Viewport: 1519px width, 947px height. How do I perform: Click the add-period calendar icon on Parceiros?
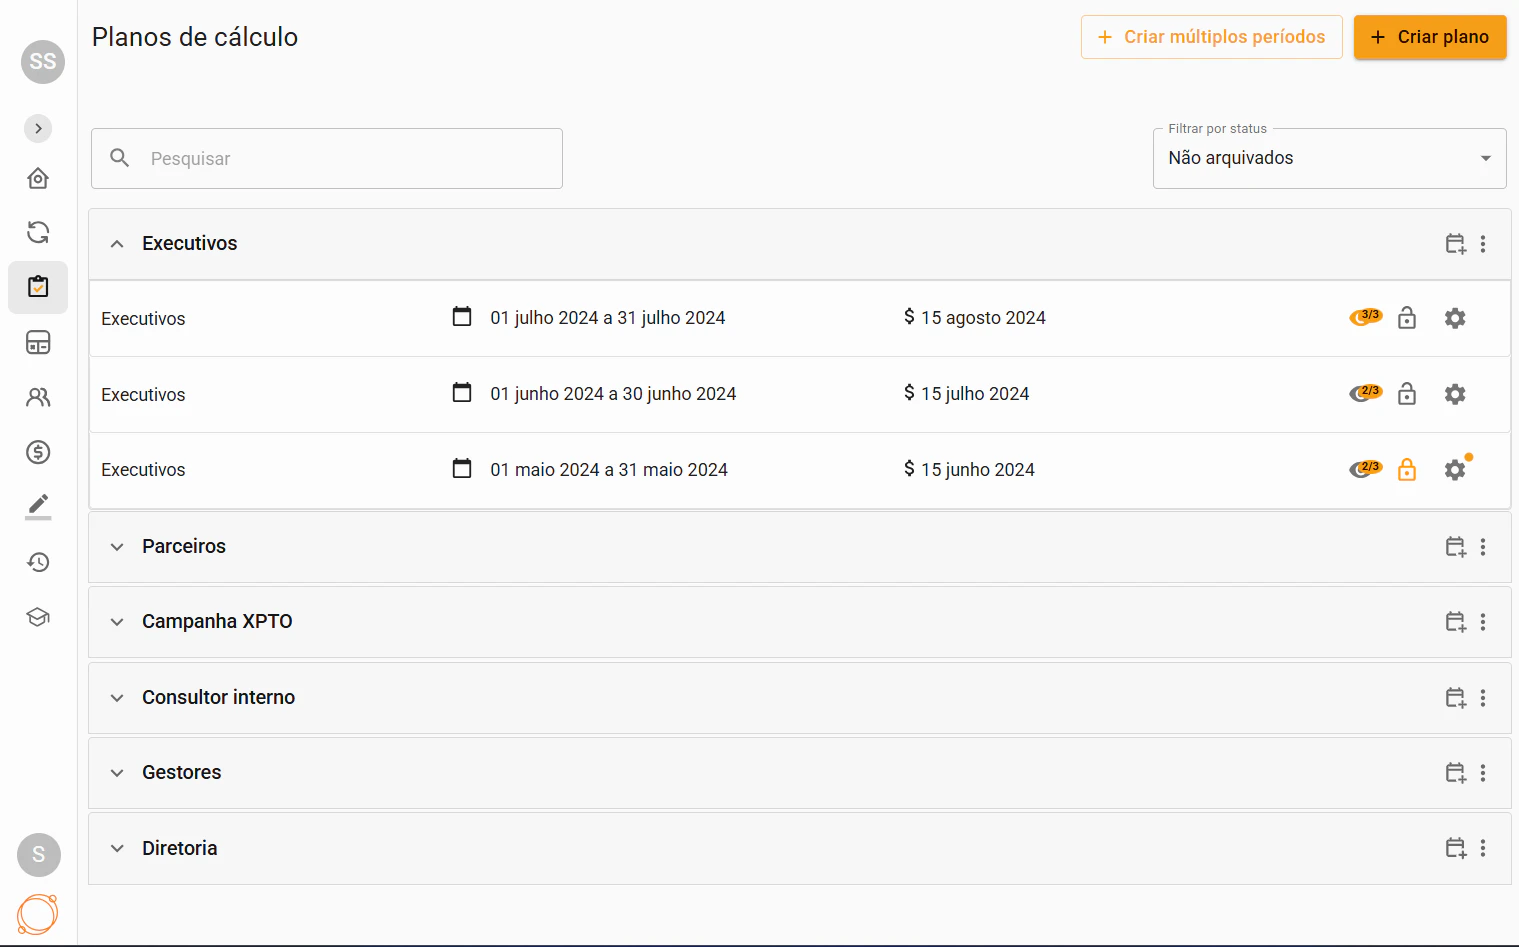click(1455, 547)
